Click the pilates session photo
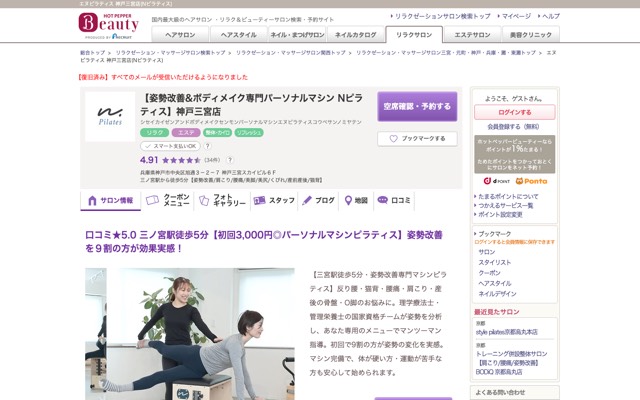 coord(190,334)
